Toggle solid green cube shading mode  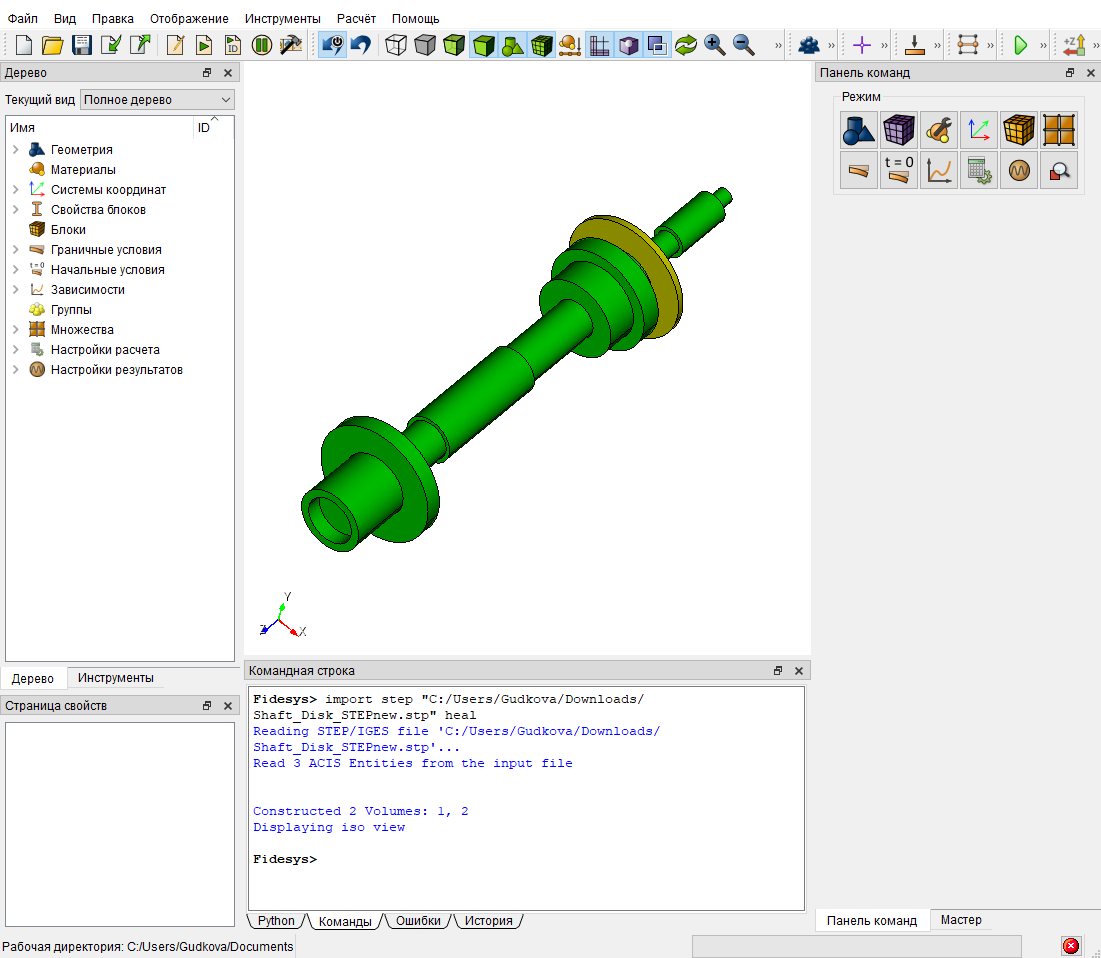point(484,46)
